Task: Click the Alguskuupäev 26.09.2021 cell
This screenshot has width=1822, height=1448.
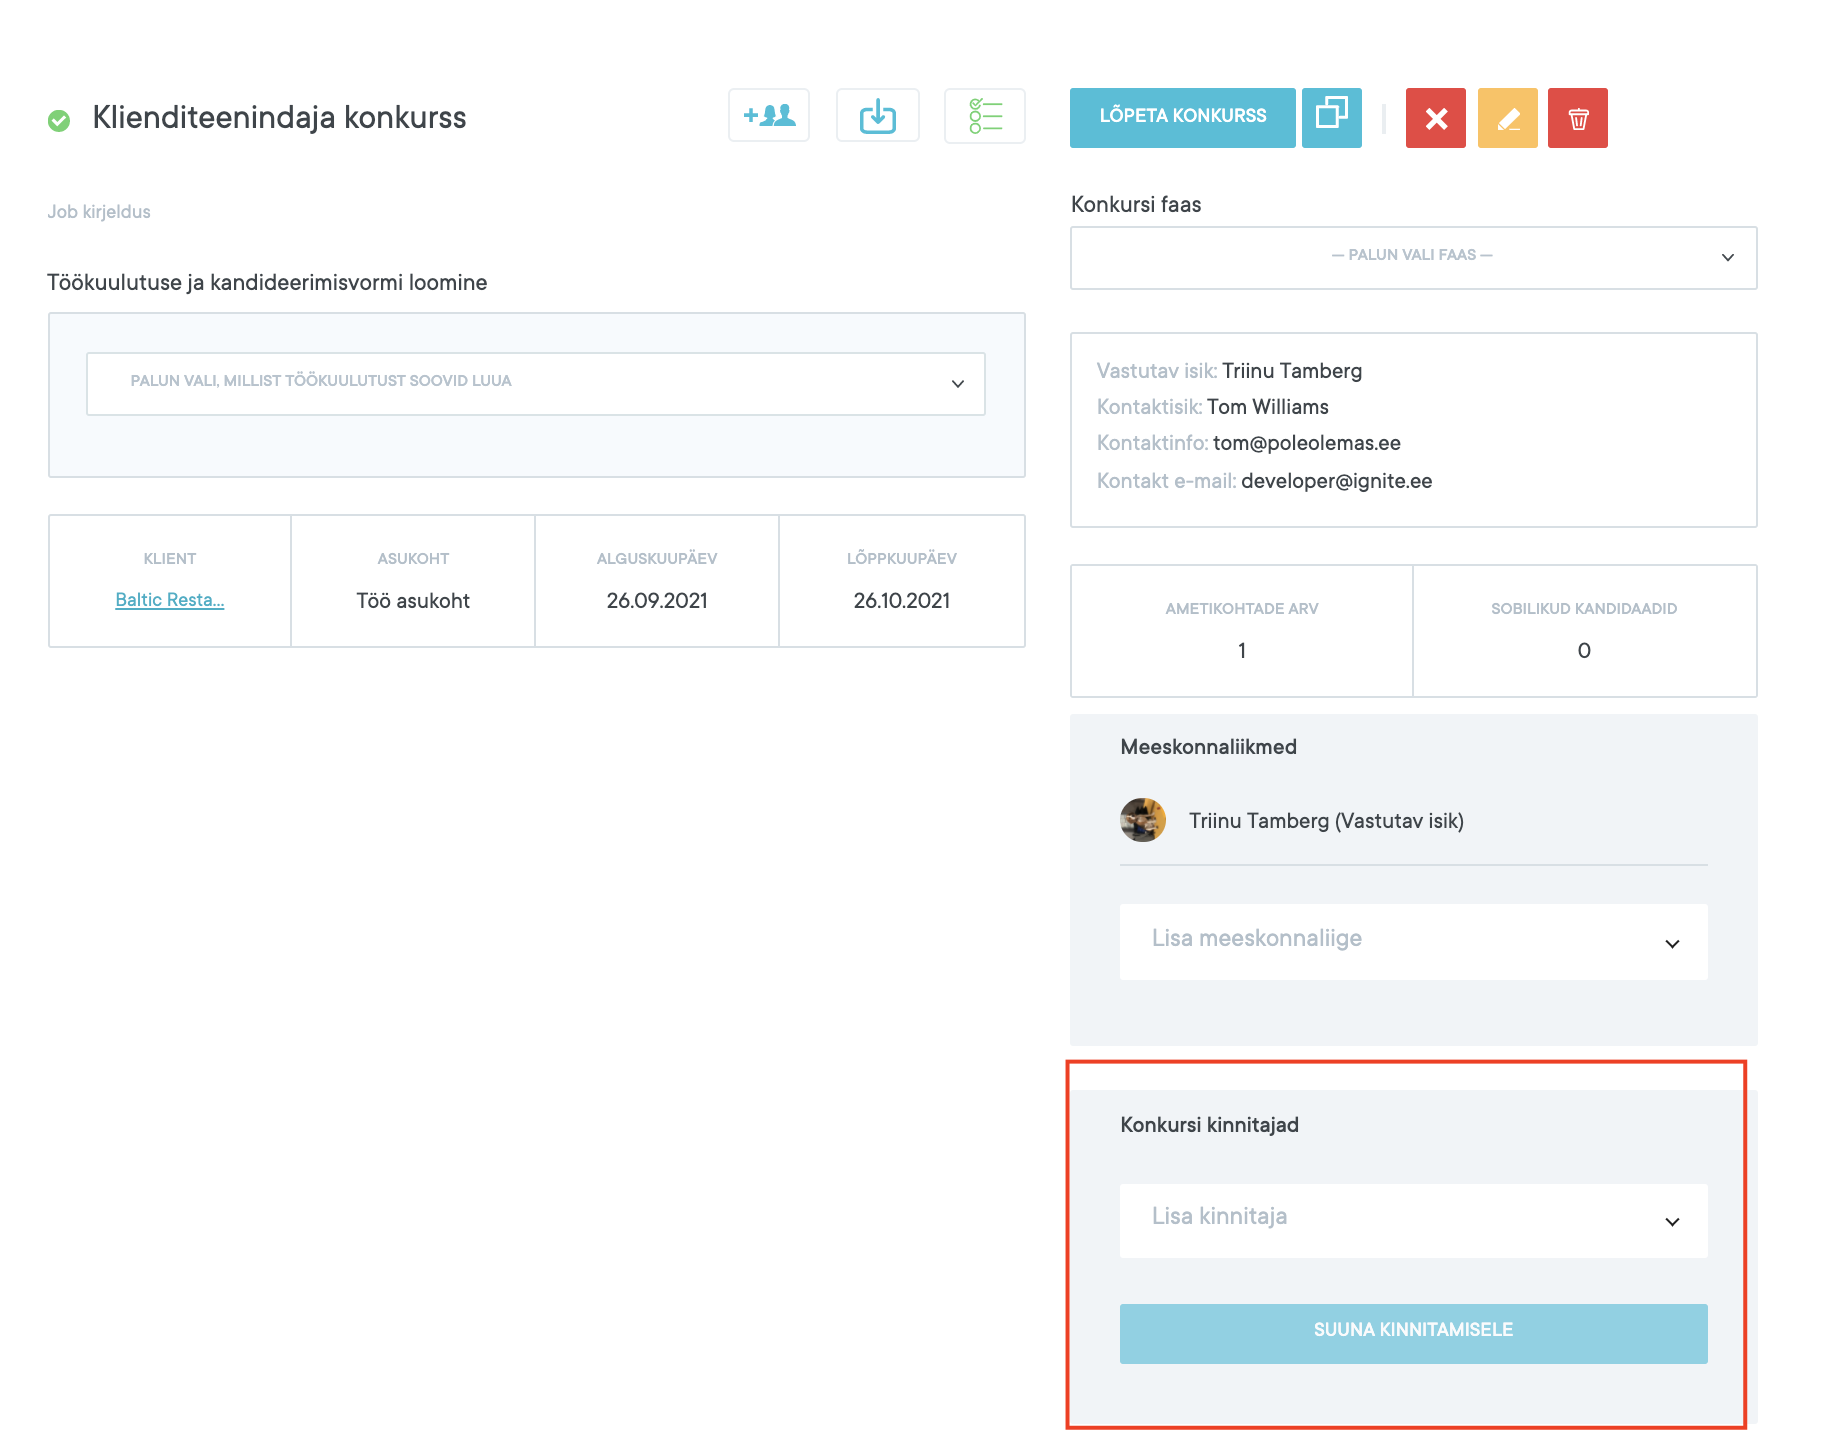Action: pos(656,581)
